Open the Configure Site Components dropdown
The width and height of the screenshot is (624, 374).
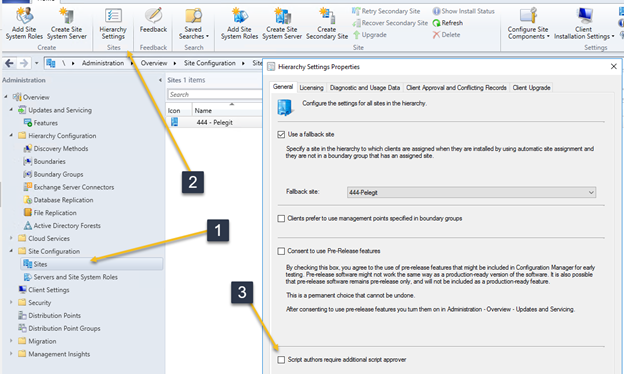528,24
